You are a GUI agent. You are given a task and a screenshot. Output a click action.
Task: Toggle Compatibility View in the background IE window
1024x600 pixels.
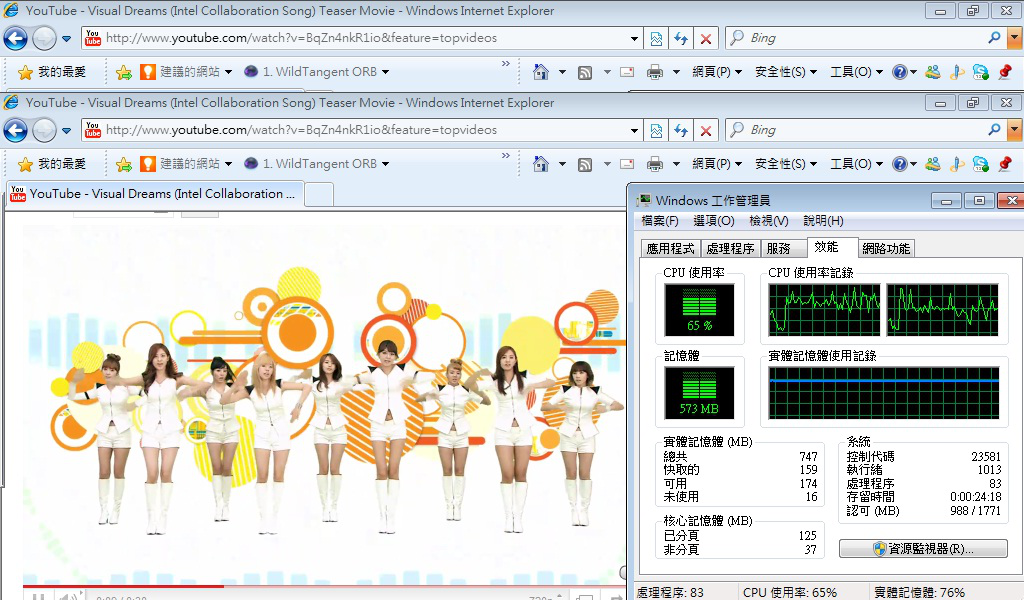[x=656, y=39]
